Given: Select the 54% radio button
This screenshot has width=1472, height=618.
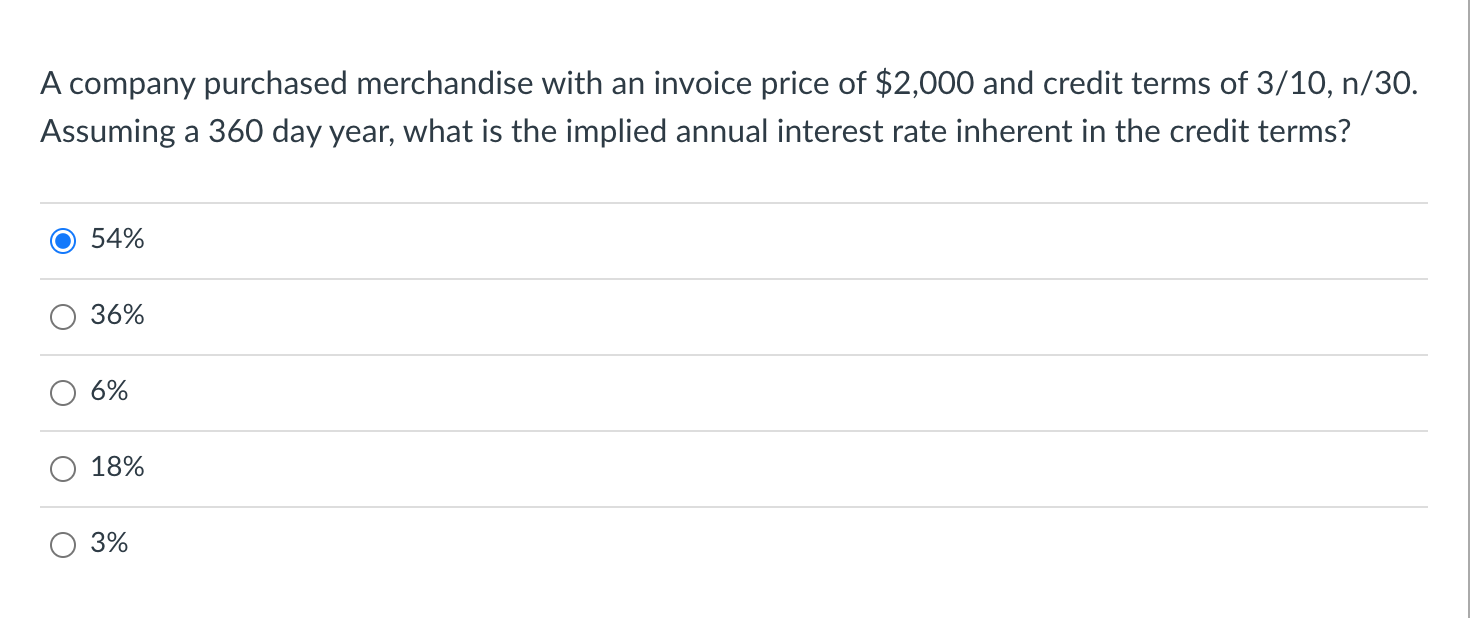Looking at the screenshot, I should tap(63, 241).
